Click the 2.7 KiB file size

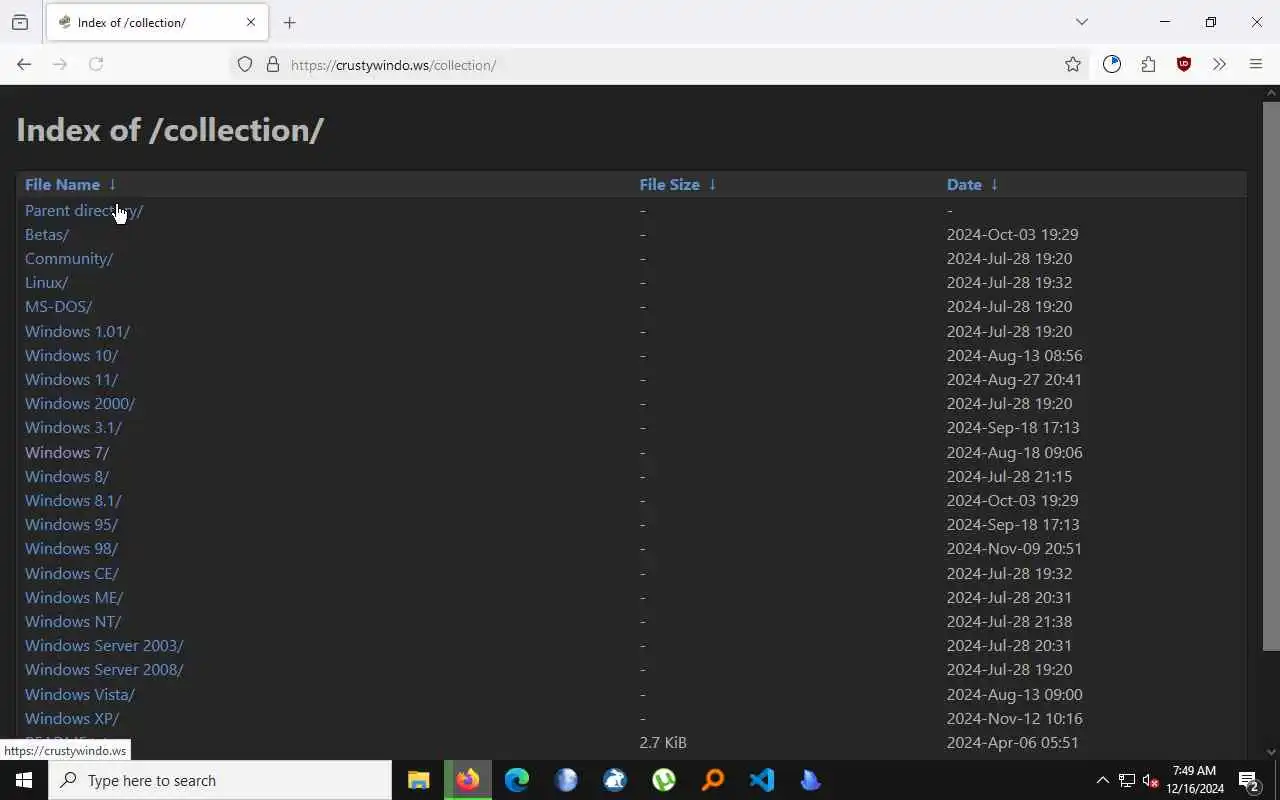663,742
